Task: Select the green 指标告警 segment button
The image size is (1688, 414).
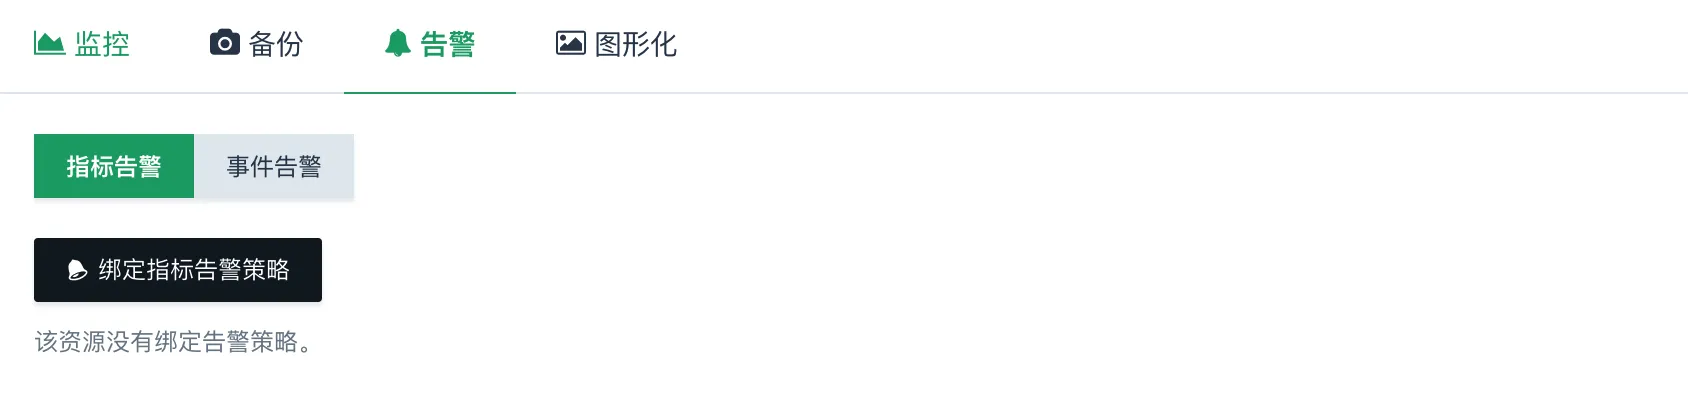Action: pyautogui.click(x=114, y=166)
